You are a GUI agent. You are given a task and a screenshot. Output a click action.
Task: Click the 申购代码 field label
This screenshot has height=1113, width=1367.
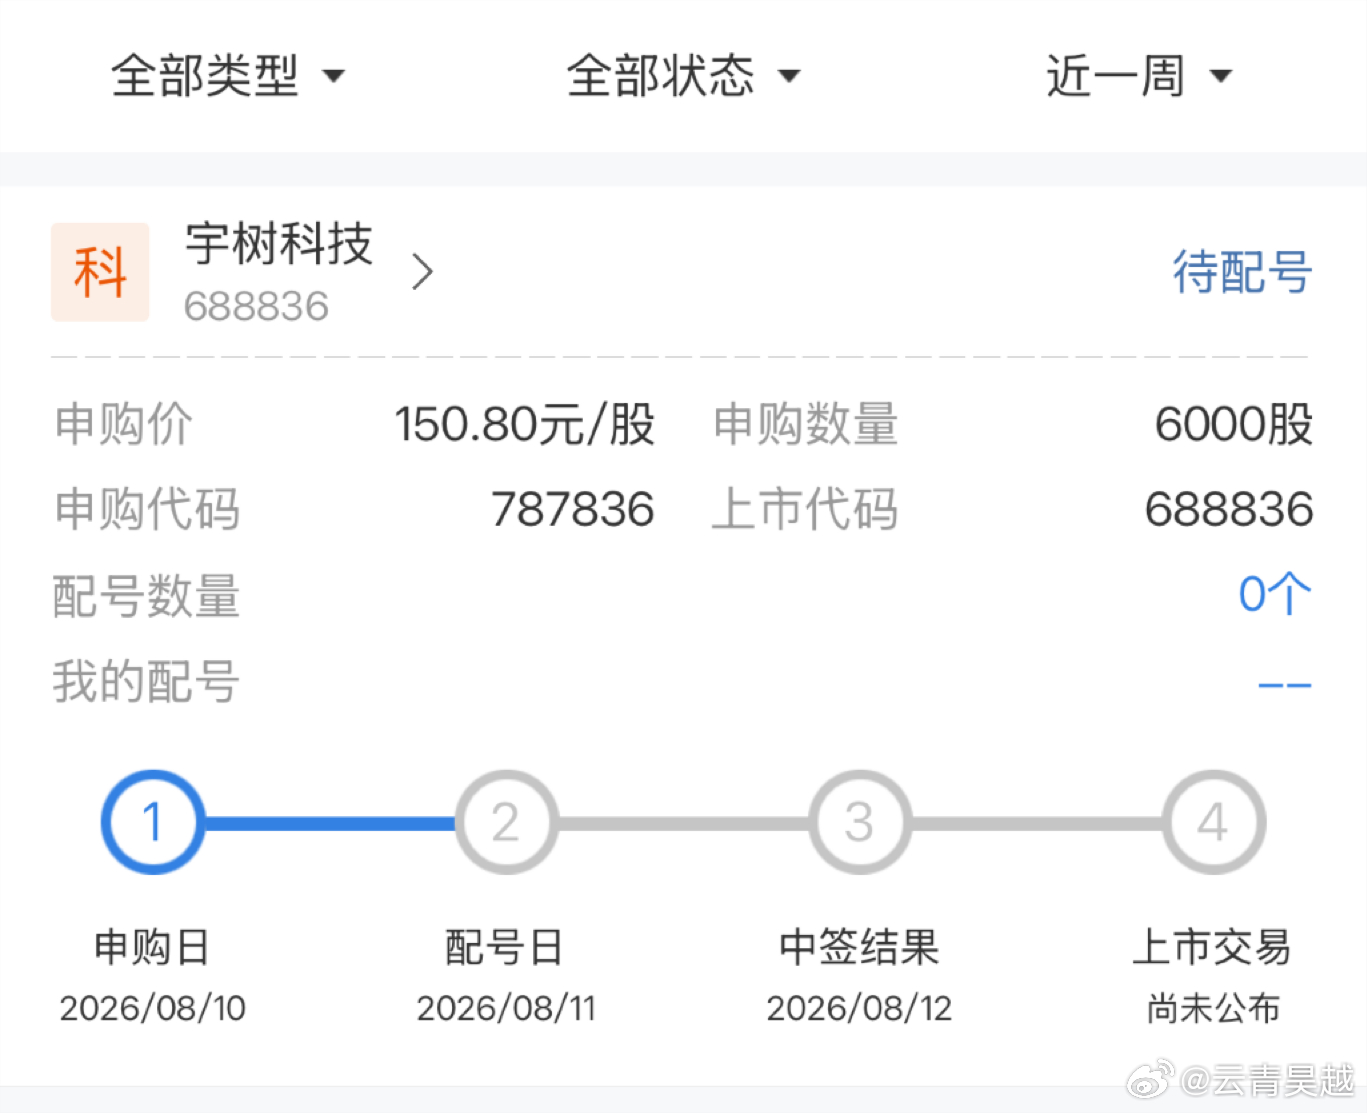[146, 509]
